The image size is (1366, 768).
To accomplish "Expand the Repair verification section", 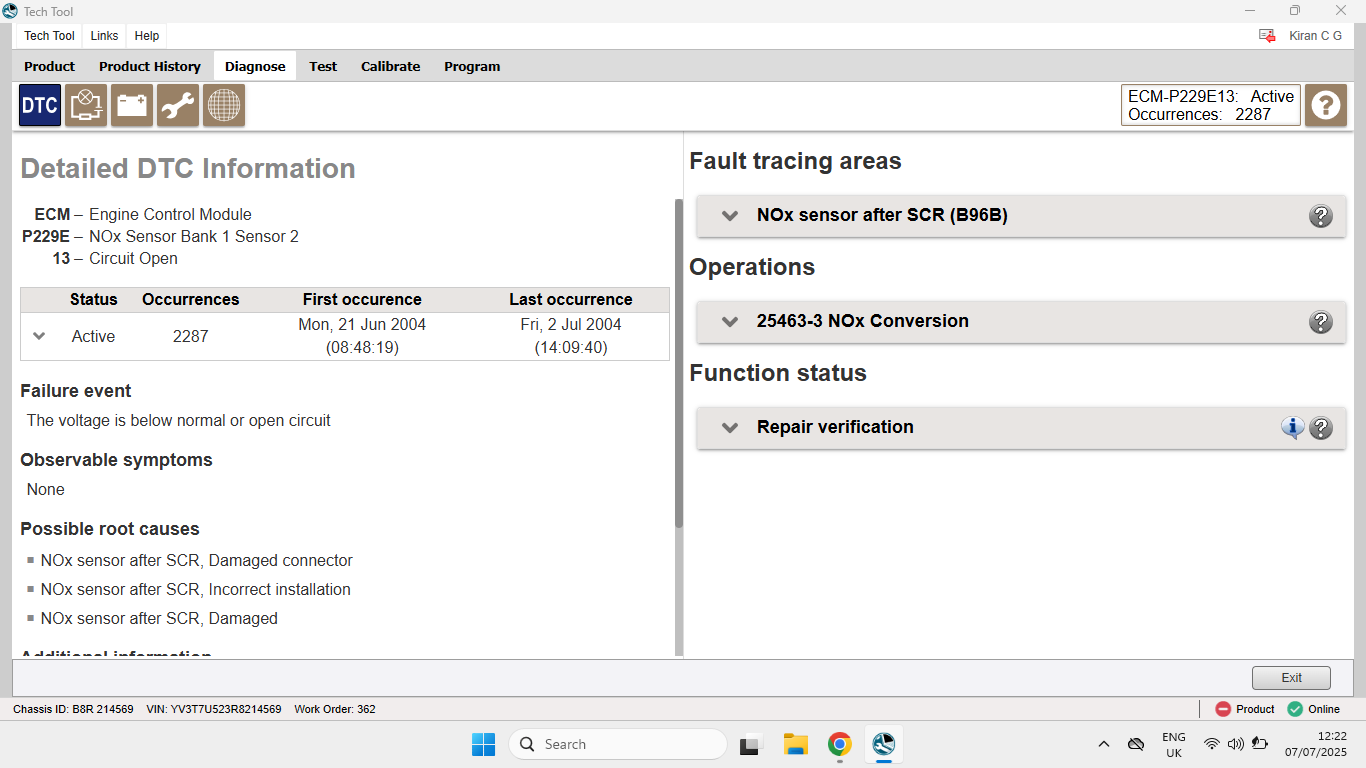I will coord(730,427).
